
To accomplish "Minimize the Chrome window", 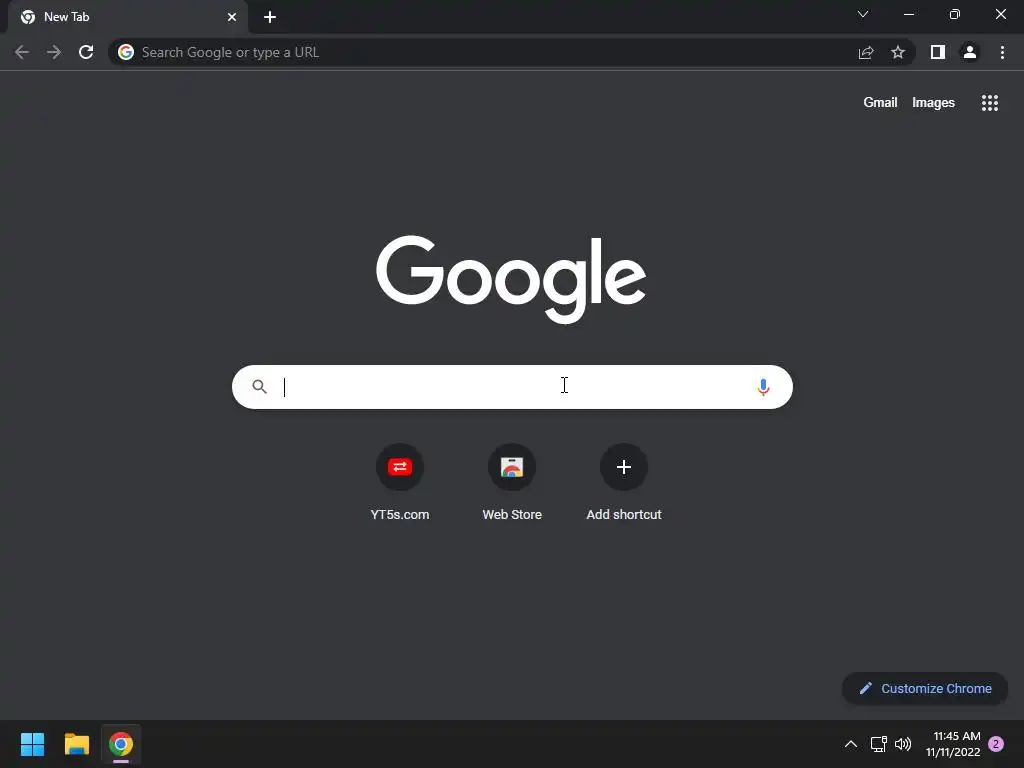I will tap(909, 14).
